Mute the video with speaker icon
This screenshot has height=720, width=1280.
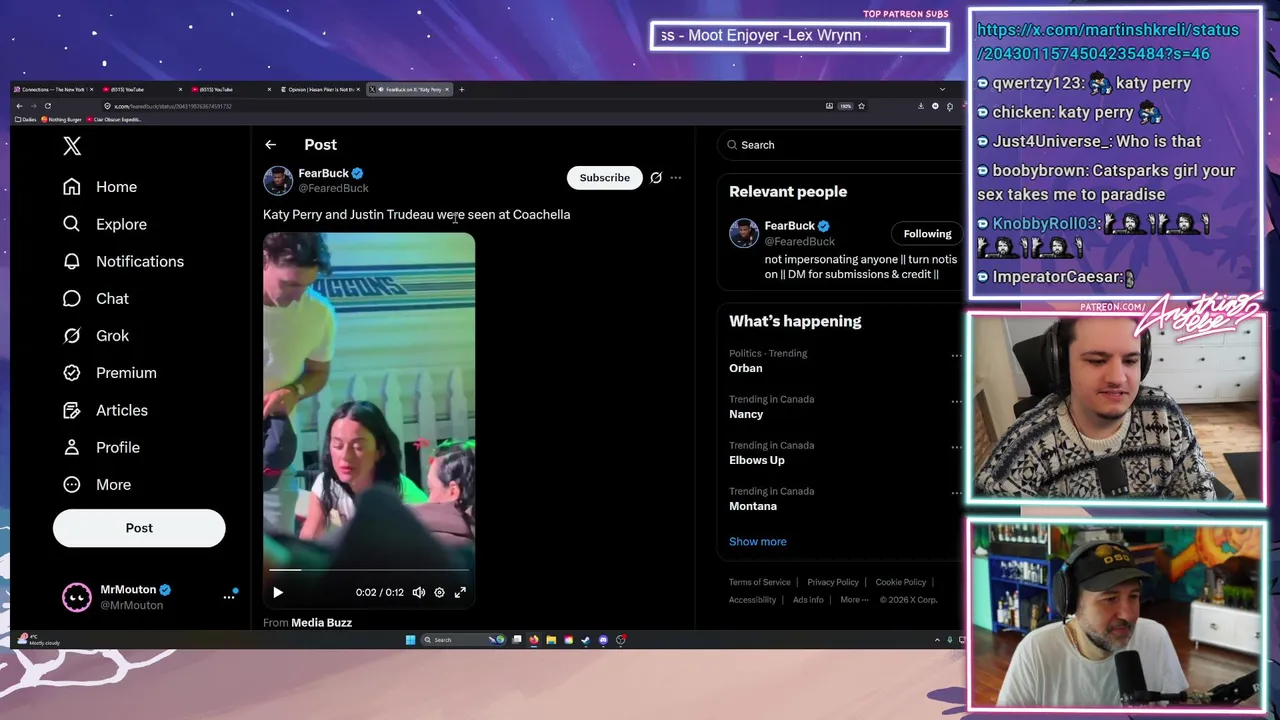[x=419, y=592]
